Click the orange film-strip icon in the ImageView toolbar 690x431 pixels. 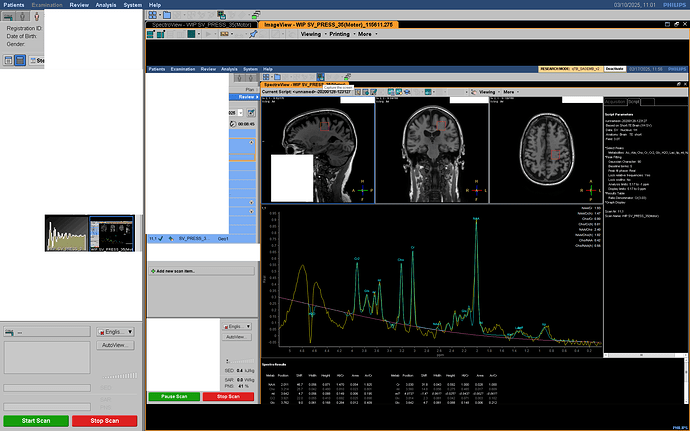coord(224,34)
